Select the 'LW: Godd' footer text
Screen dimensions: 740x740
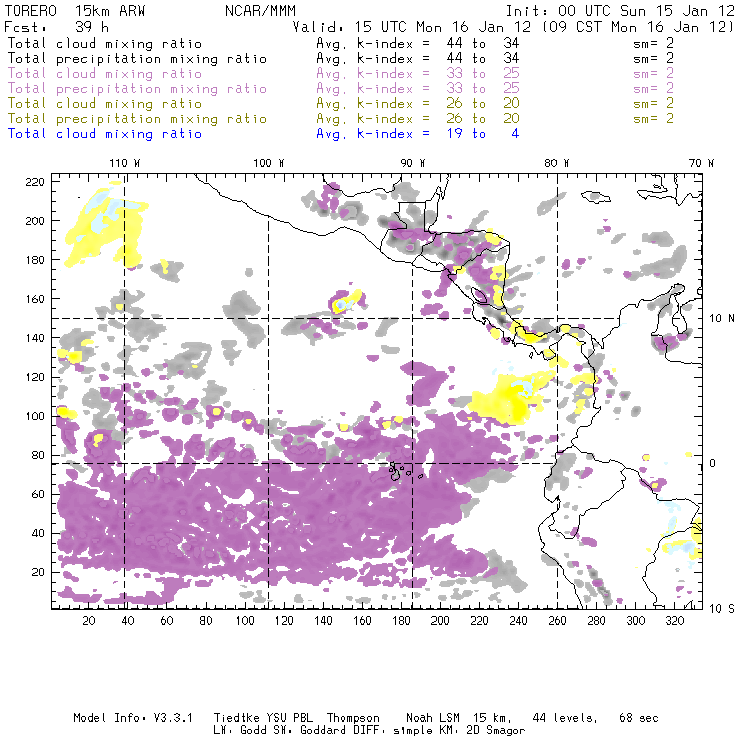pos(240,731)
